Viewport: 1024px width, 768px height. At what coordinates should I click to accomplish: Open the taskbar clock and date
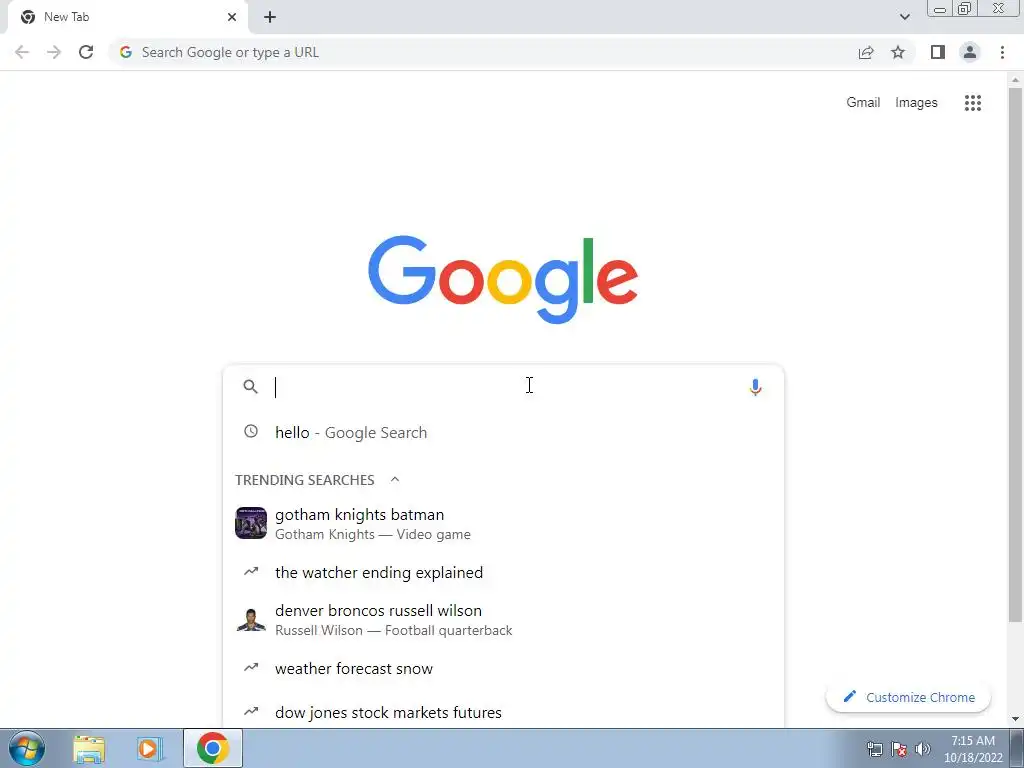click(x=973, y=749)
